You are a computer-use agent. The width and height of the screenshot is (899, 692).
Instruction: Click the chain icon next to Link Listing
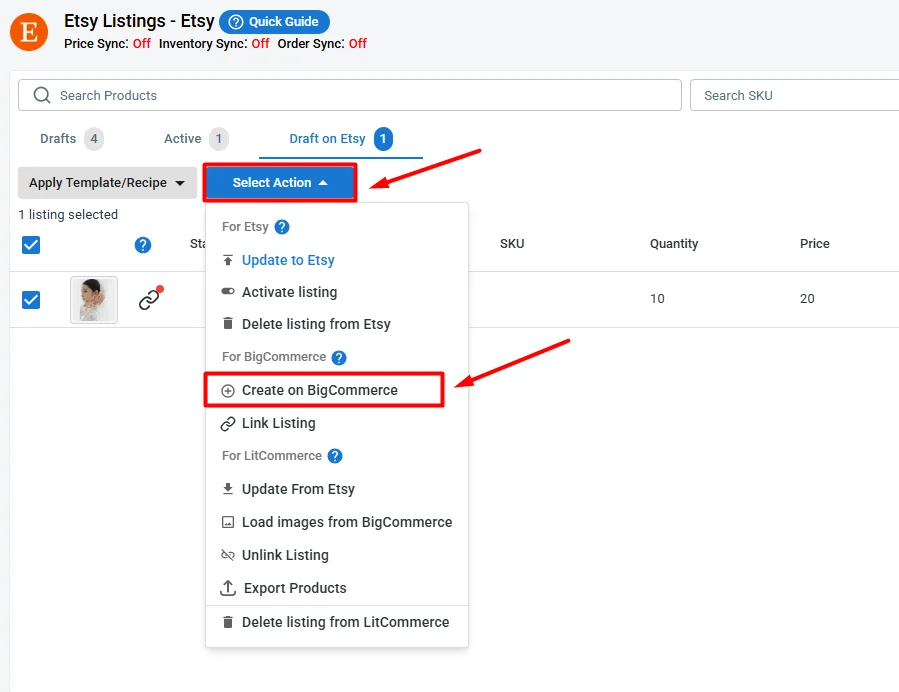227,422
